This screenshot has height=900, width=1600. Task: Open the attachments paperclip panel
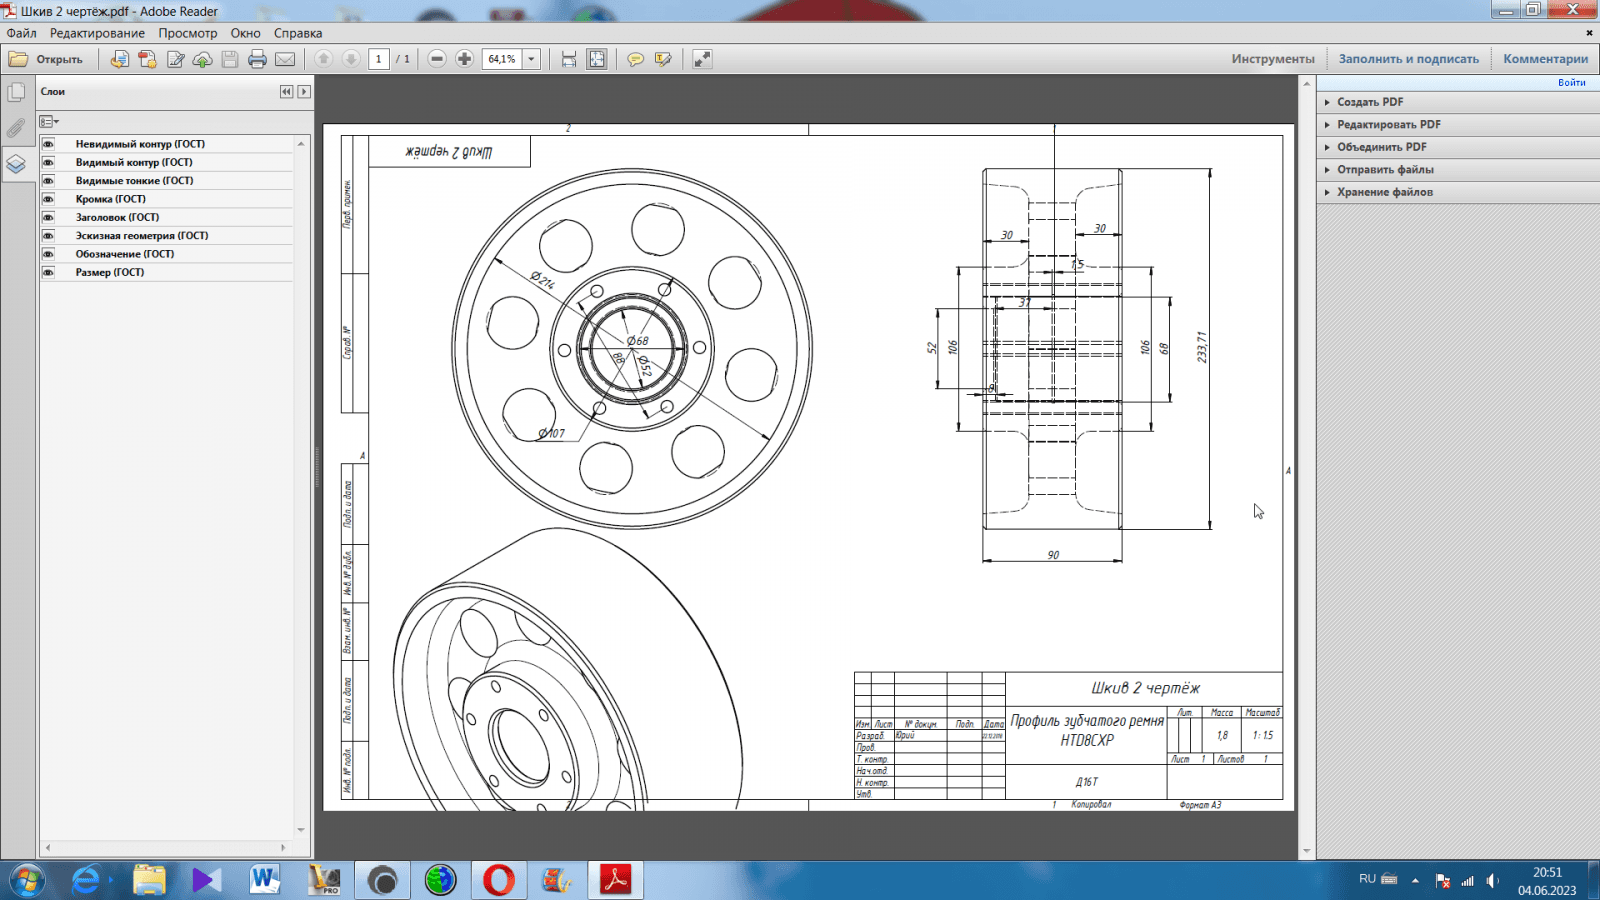(x=16, y=128)
